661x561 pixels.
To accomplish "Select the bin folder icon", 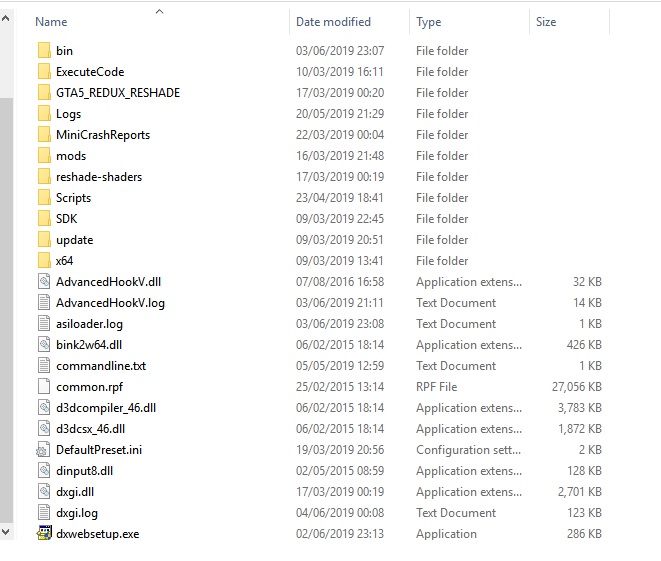I will click(44, 51).
